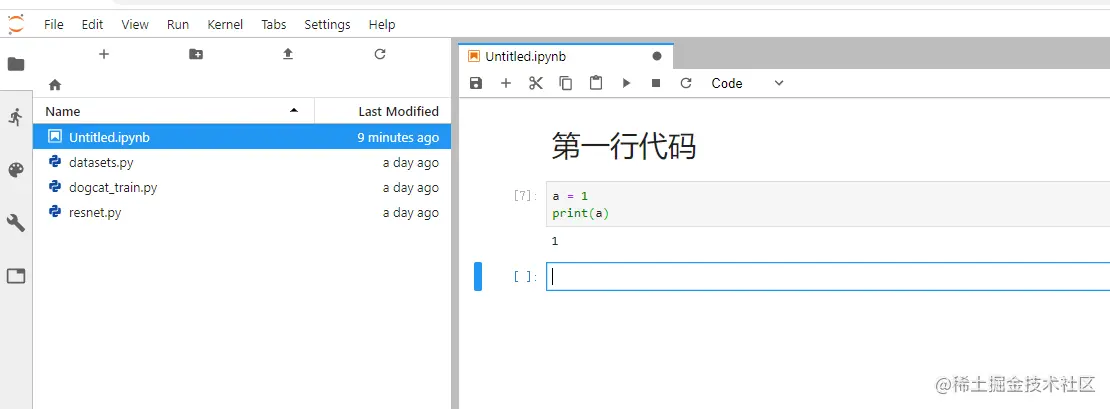Open the wrench Property Inspector sidebar
Image resolution: width=1110 pixels, height=409 pixels.
(16, 223)
